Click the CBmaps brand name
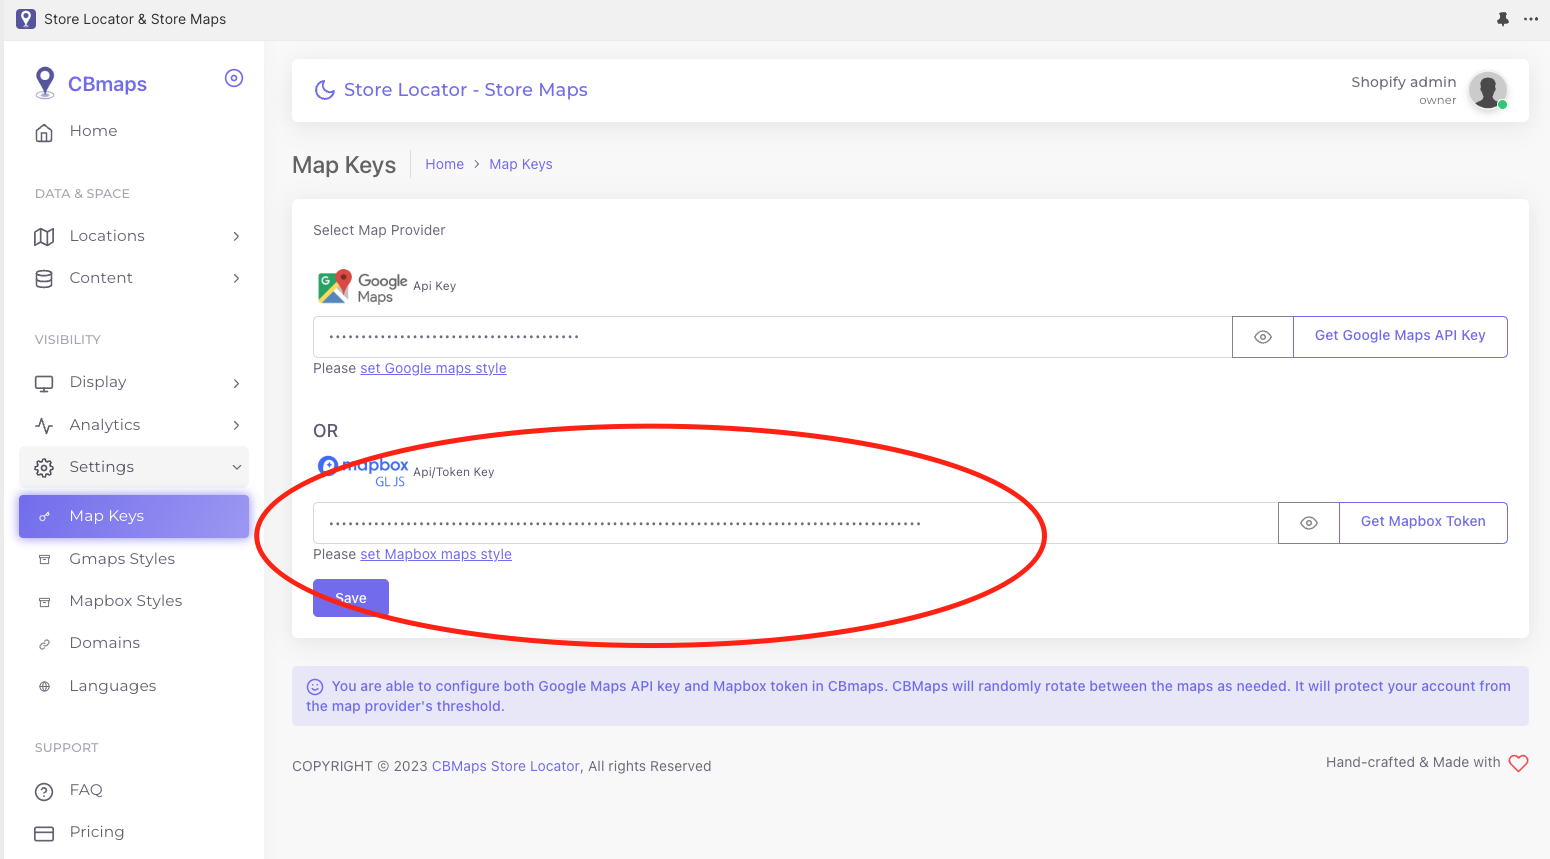The width and height of the screenshot is (1550, 859). coord(107,84)
